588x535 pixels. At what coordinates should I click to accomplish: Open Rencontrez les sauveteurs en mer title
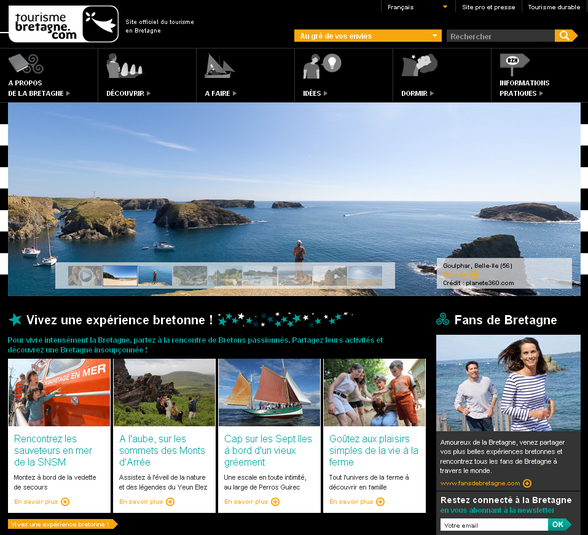tap(53, 450)
